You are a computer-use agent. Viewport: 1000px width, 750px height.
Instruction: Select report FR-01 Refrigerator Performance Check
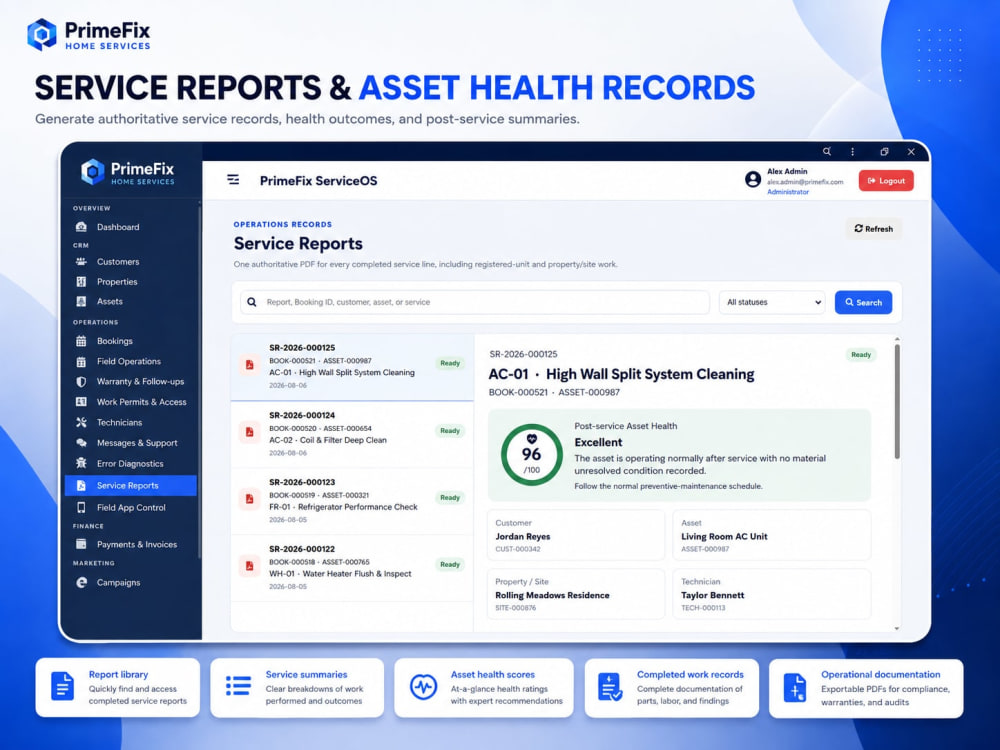(352, 501)
